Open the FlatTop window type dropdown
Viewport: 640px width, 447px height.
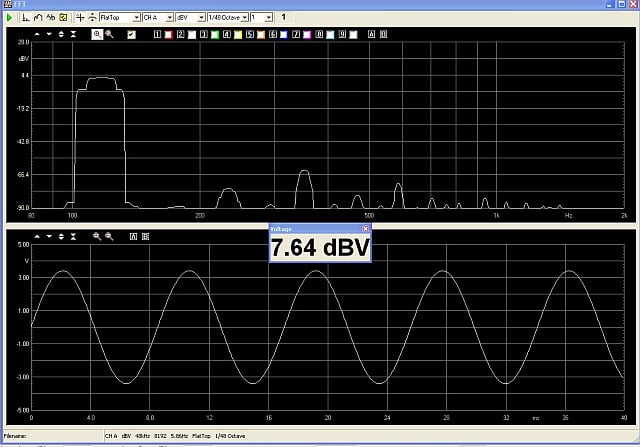click(x=134, y=18)
